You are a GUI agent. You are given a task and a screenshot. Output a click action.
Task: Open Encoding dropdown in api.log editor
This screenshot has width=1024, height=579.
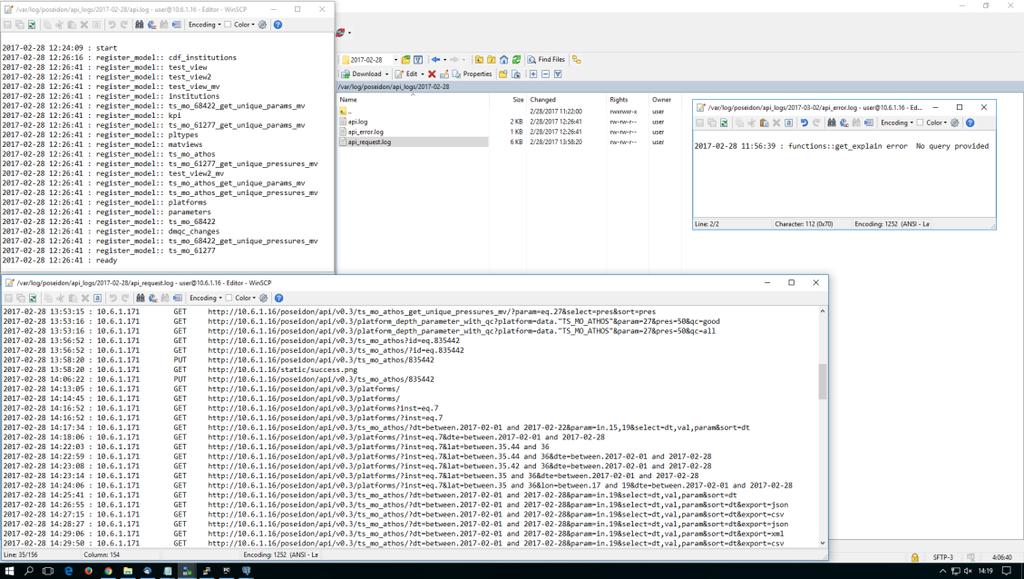204,25
